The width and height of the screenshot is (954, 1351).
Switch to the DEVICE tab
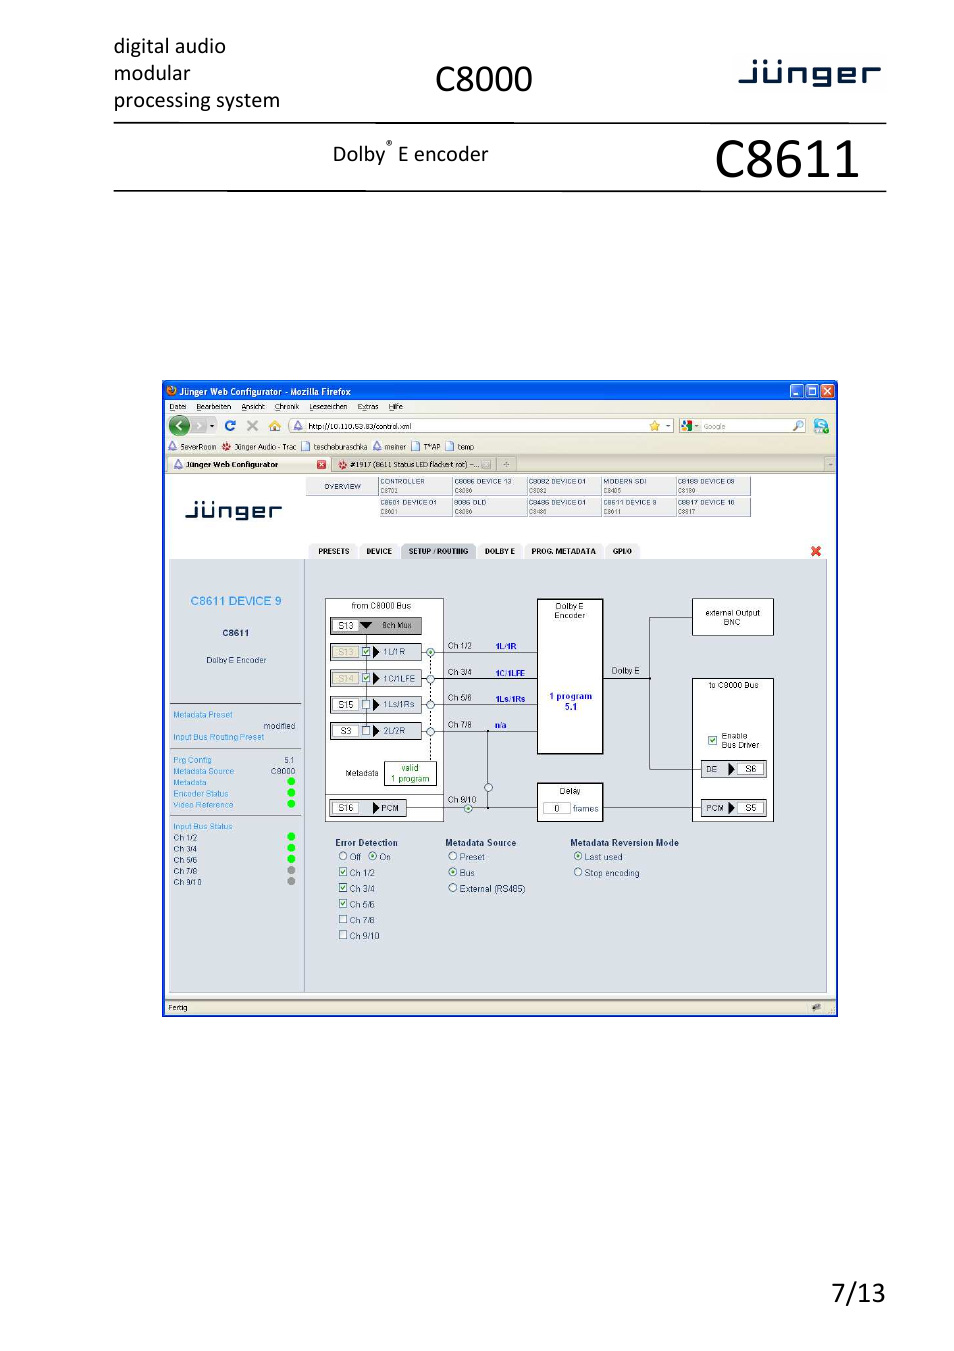coord(379,551)
